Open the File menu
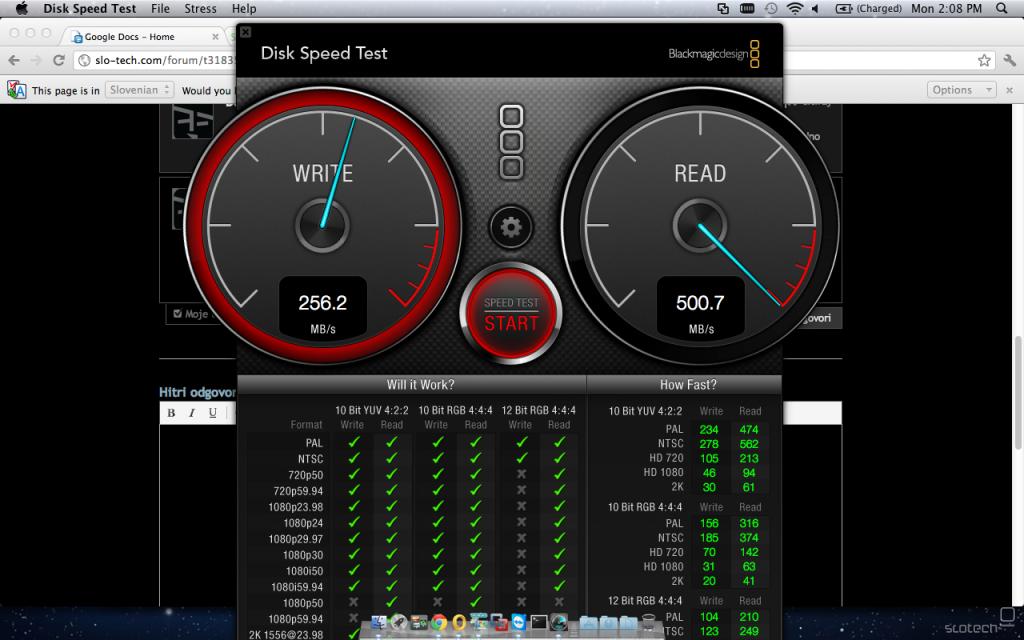This screenshot has height=640, width=1024. pyautogui.click(x=160, y=8)
